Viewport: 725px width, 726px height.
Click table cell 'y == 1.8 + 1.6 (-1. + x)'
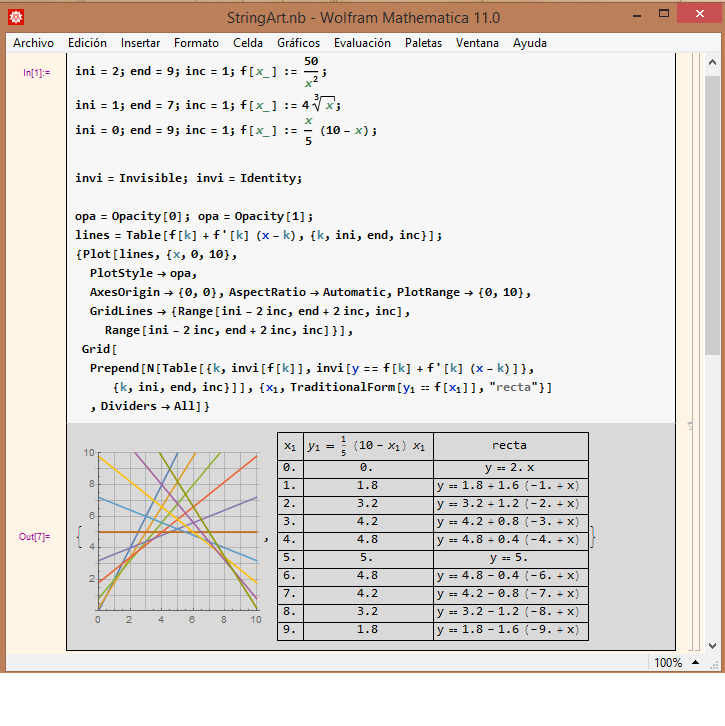511,486
